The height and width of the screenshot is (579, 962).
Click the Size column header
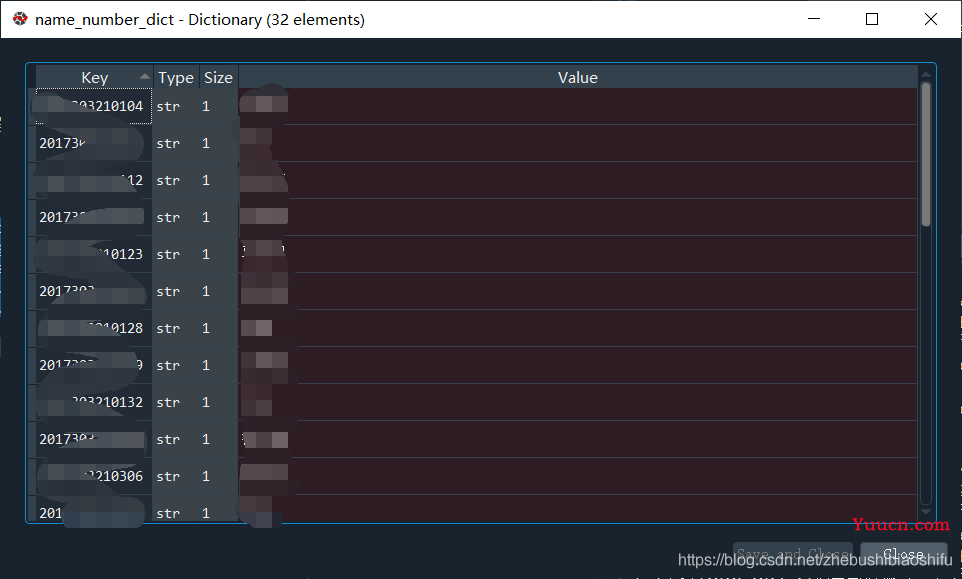(x=218, y=77)
